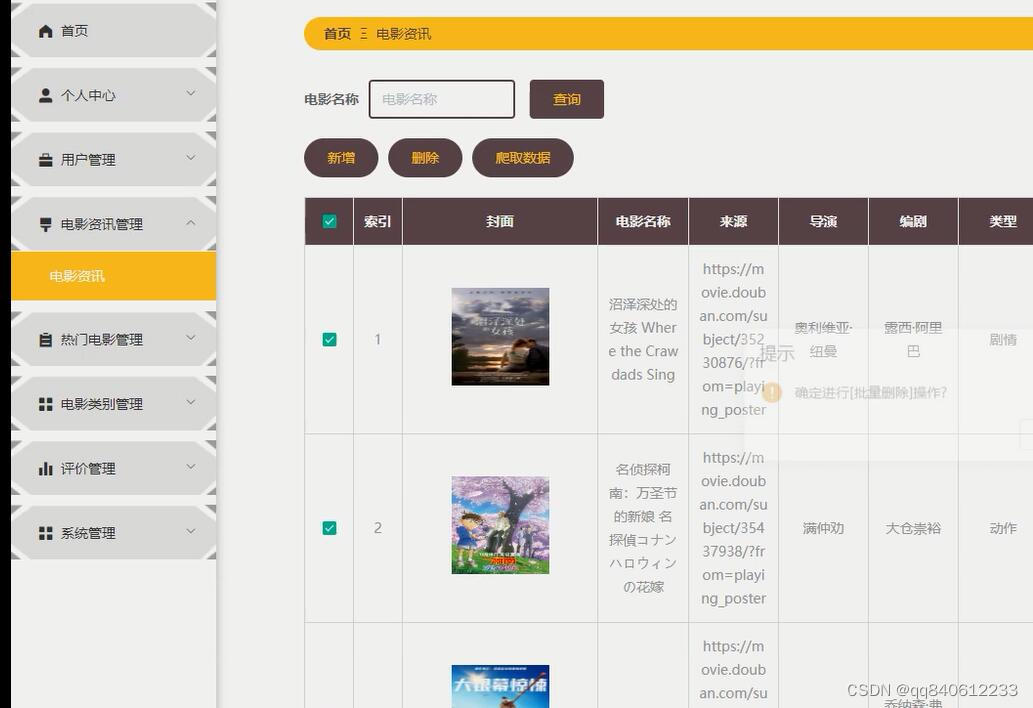The width and height of the screenshot is (1033, 708).
Task: Click the partial poster in row 3
Action: 500,686
